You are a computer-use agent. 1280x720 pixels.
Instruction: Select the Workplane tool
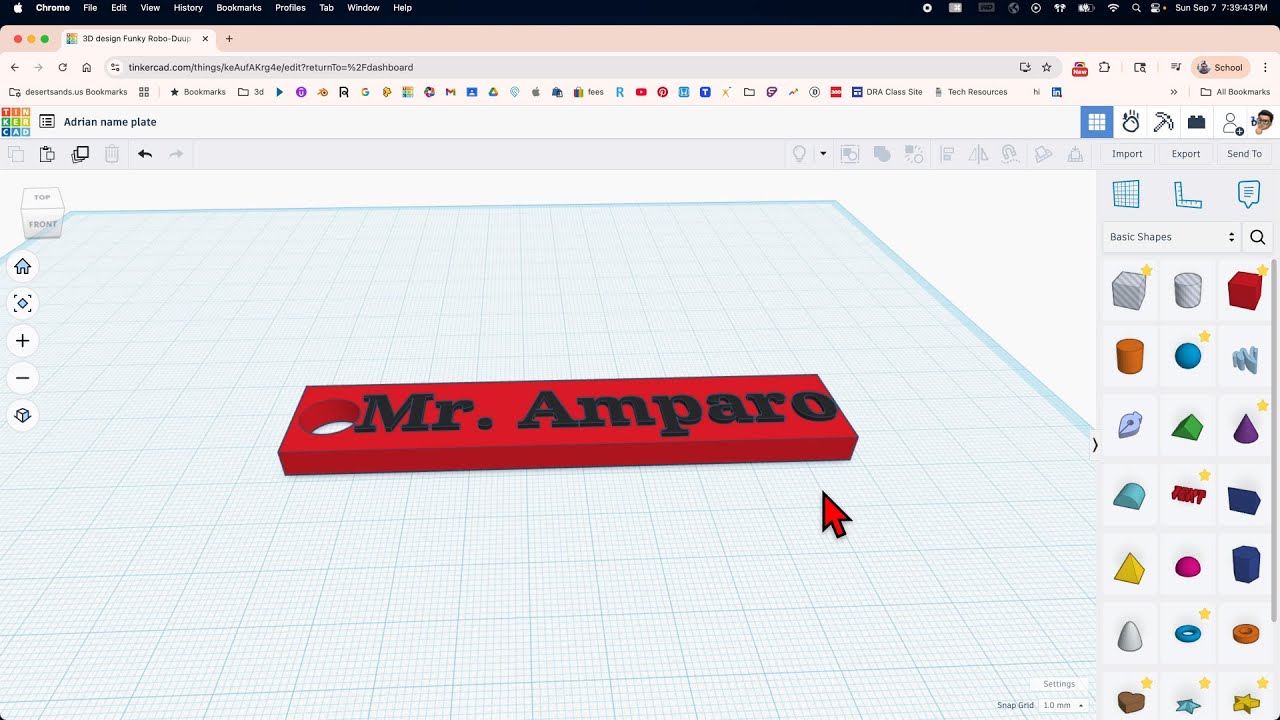point(1126,194)
